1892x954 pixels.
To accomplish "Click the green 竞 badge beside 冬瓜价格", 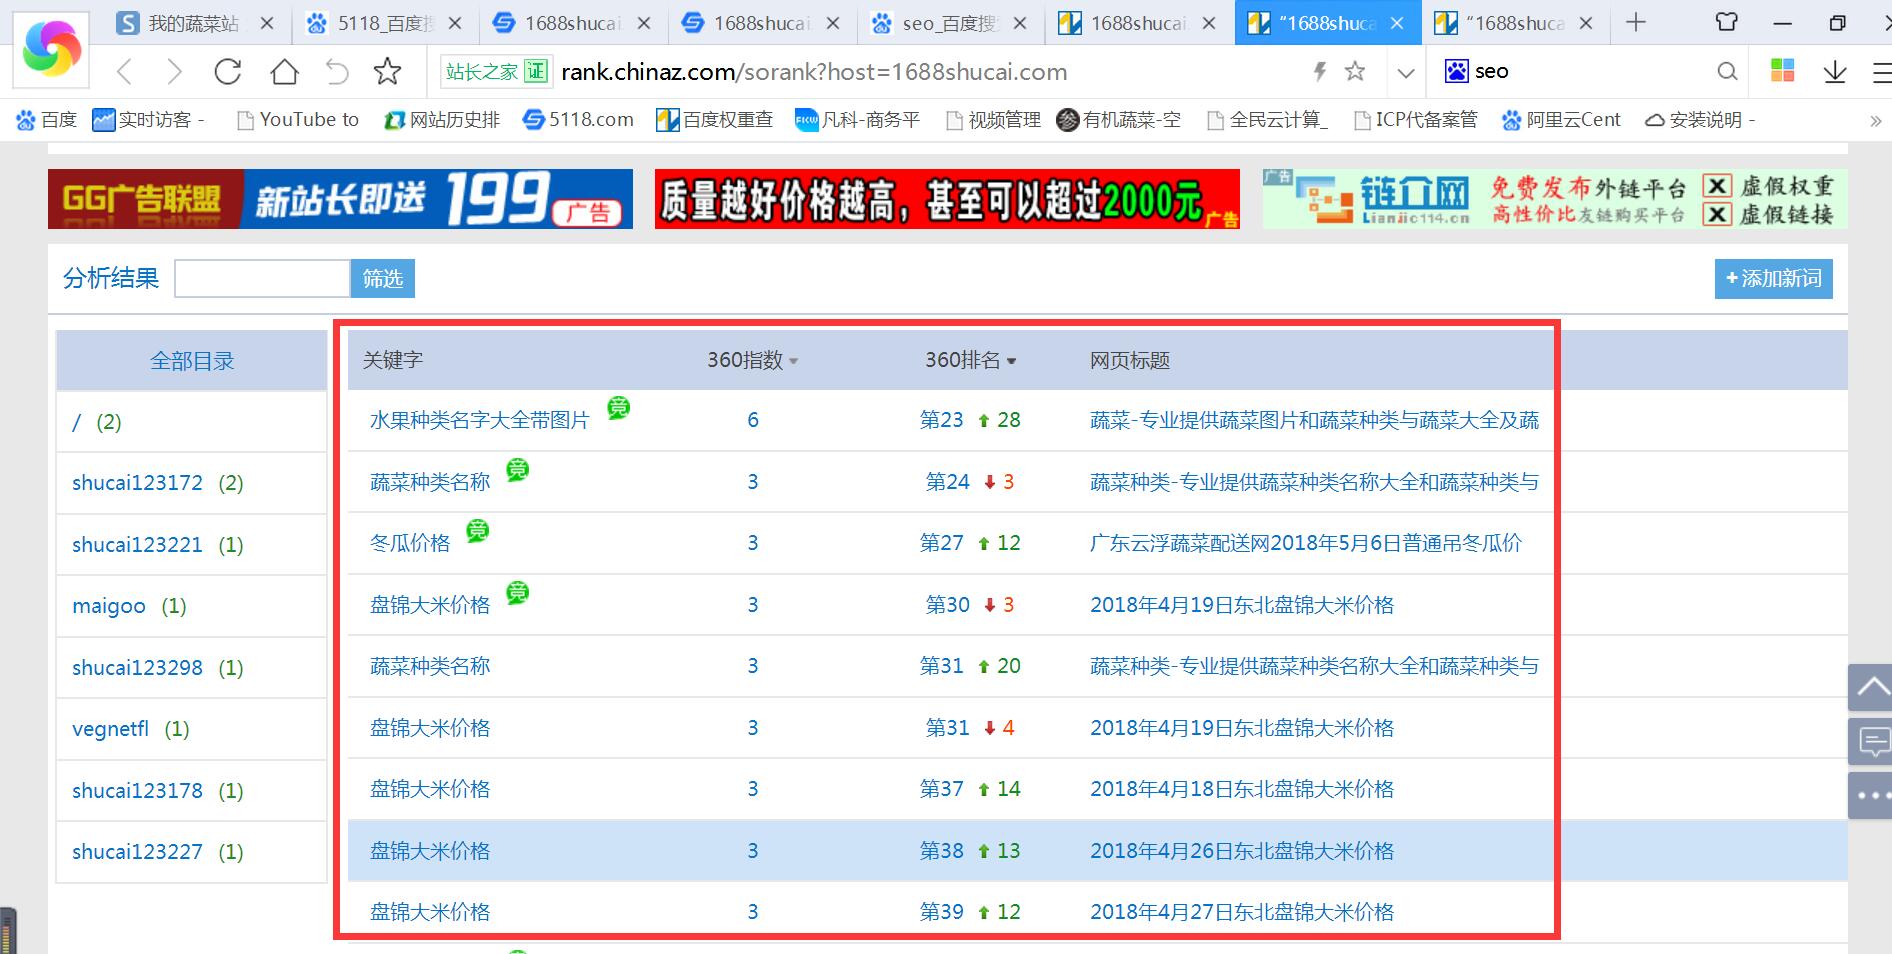I will tap(478, 532).
